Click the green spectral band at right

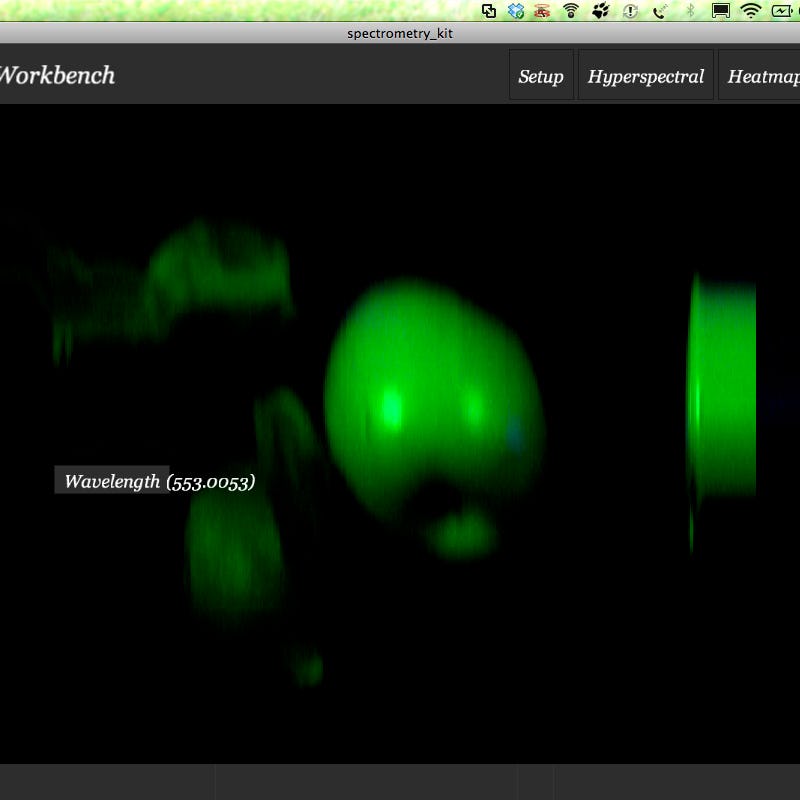point(722,390)
